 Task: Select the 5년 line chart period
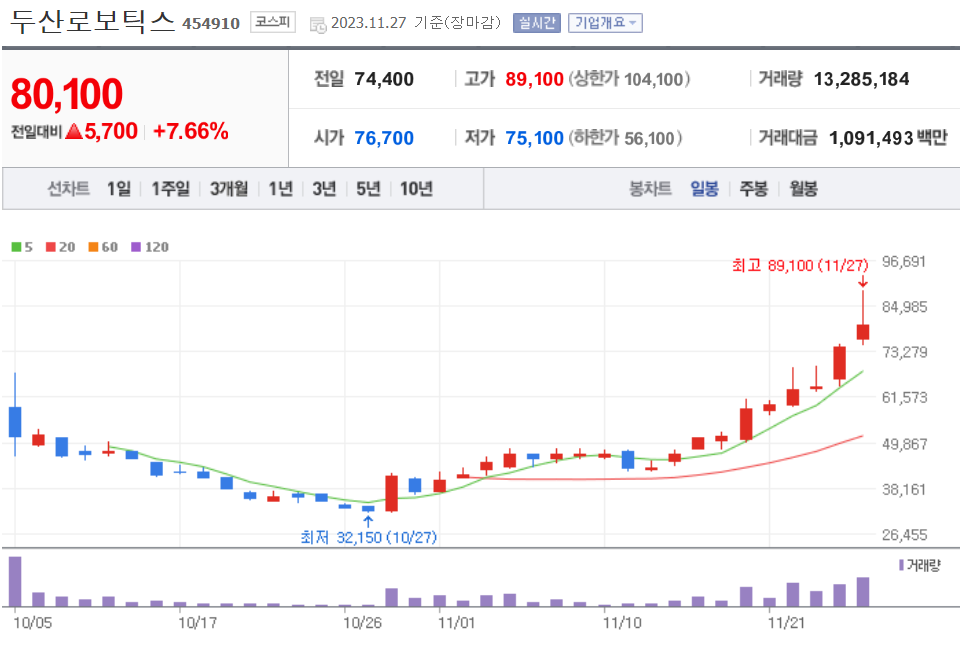(x=368, y=189)
